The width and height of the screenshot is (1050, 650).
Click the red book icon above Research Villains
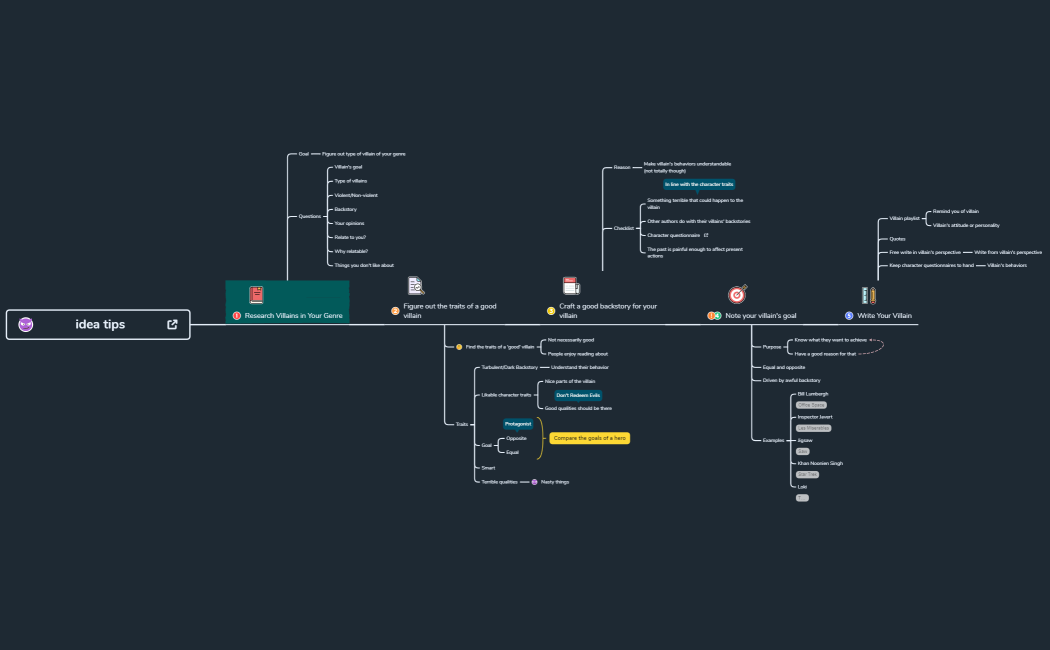256,294
